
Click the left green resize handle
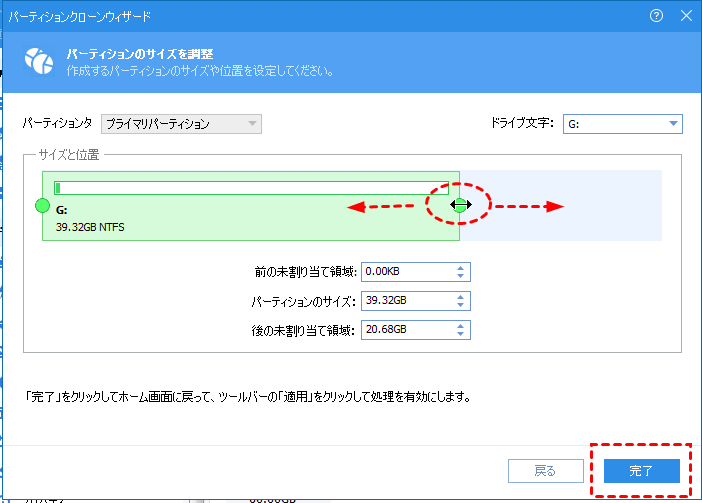tap(43, 206)
